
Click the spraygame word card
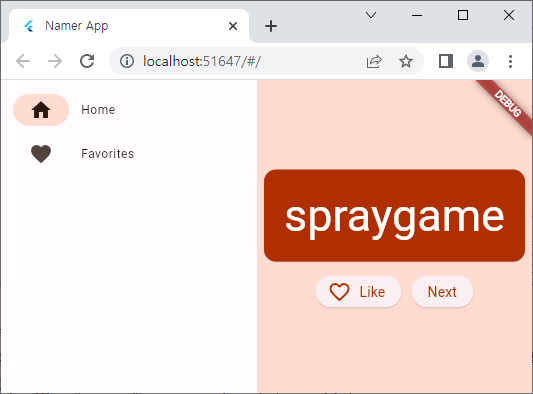click(x=394, y=216)
